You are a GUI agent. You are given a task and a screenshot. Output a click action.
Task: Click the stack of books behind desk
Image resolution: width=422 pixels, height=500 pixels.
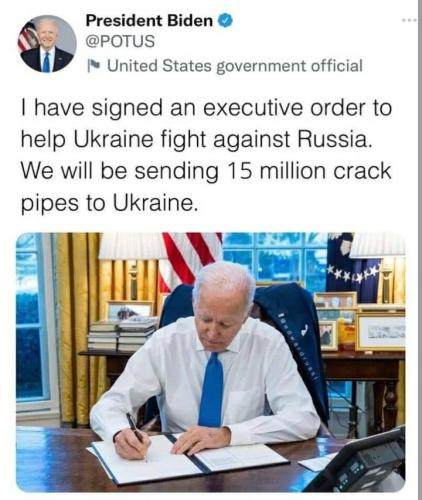coord(122,335)
